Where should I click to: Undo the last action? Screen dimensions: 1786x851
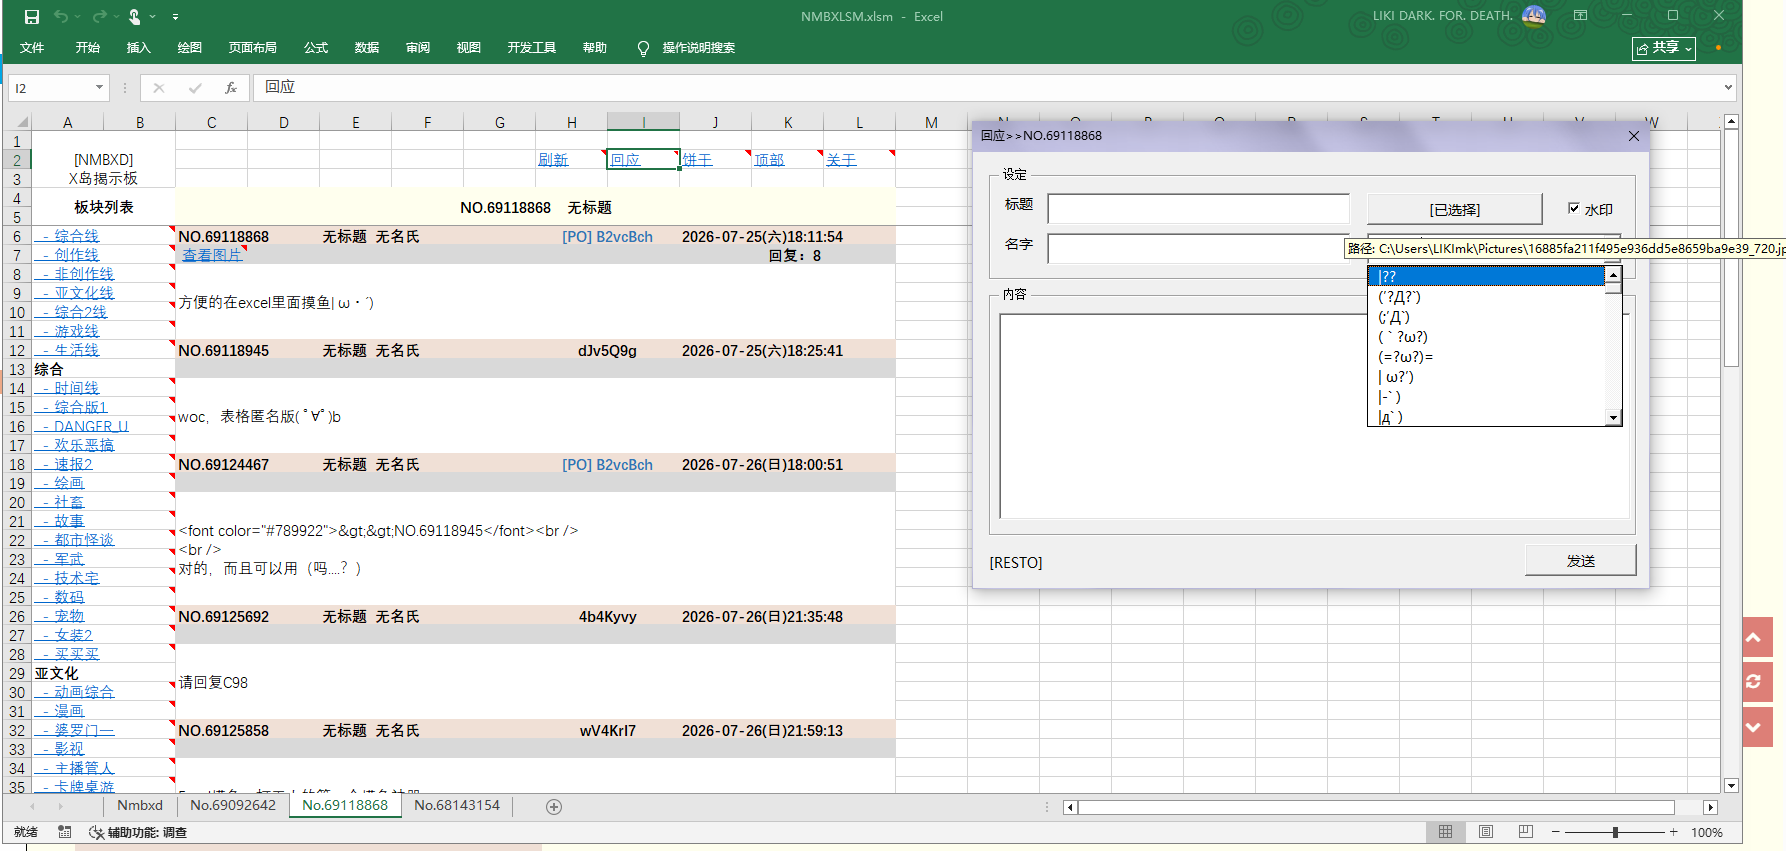click(62, 17)
